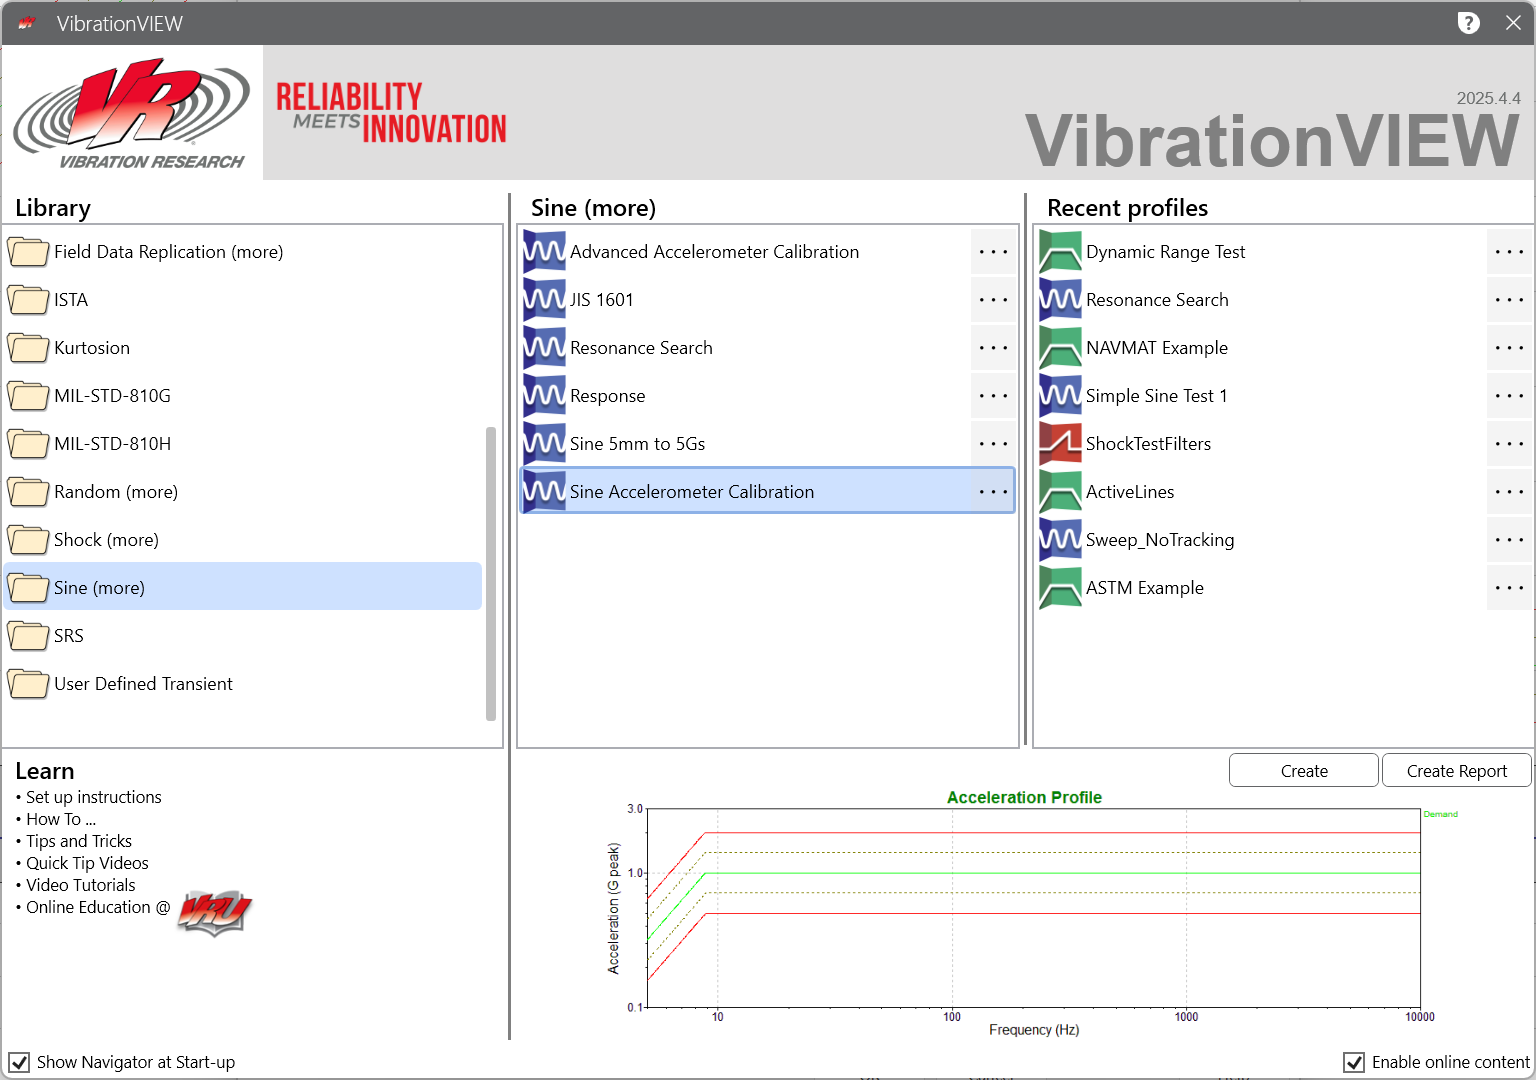This screenshot has width=1536, height=1080.
Task: Click the Acceleration Profile graph preview
Action: [x=1032, y=910]
